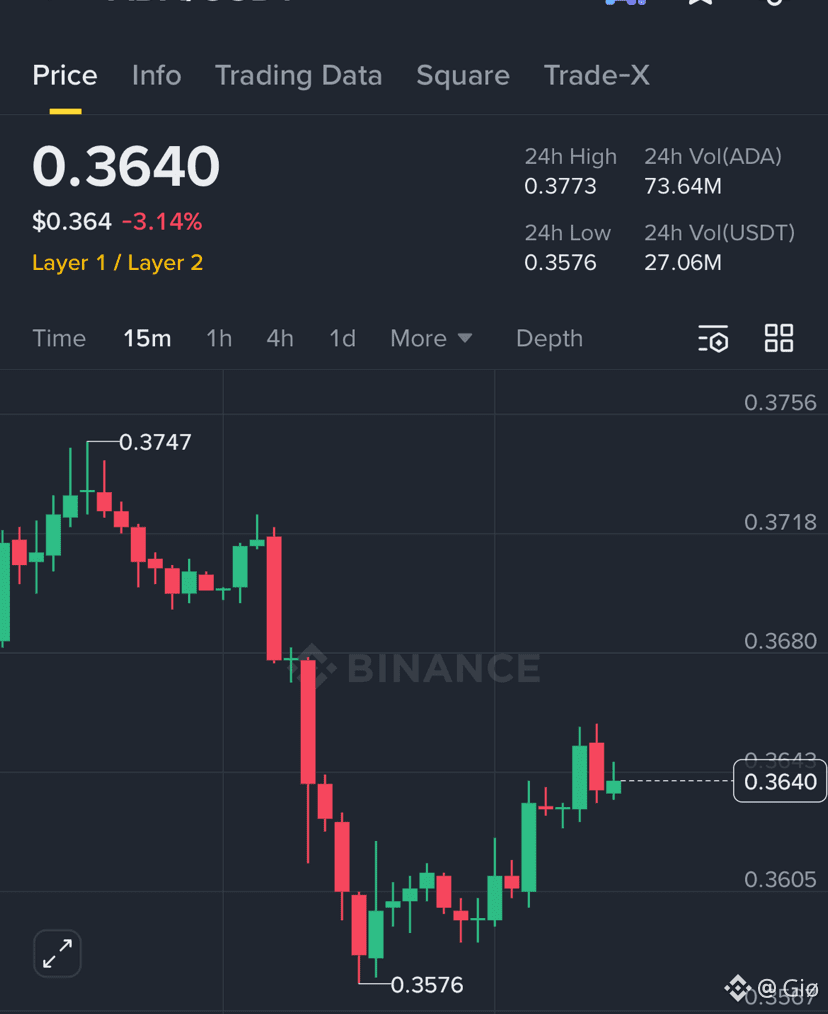Expand chart to fullscreen
This screenshot has height=1014, width=828.
point(58,953)
